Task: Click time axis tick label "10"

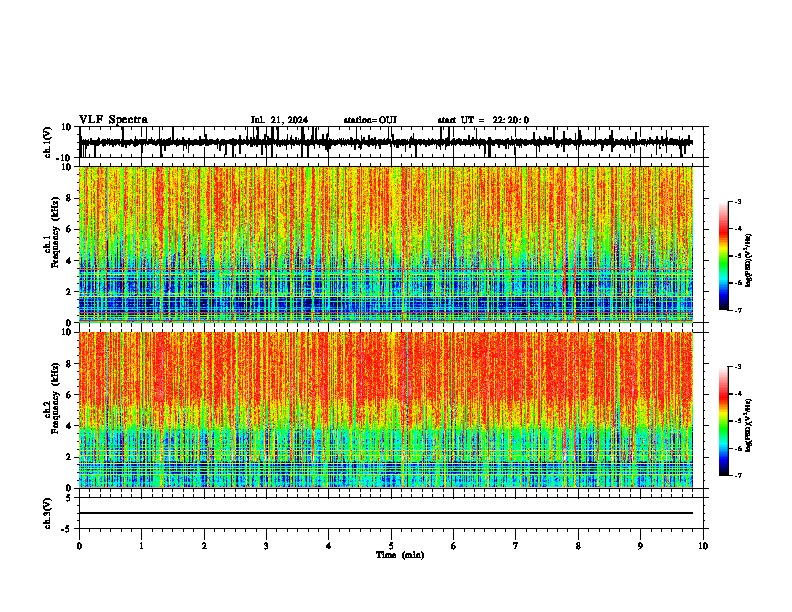Action: 703,546
